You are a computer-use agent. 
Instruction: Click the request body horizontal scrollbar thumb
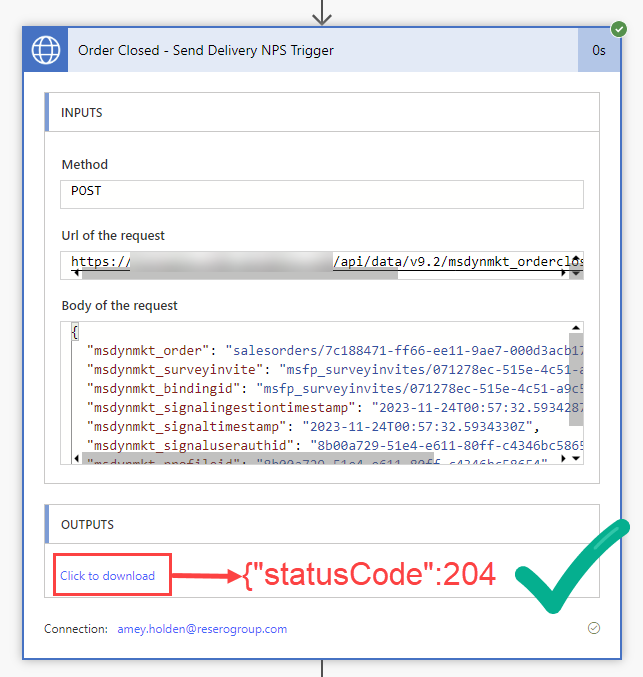pos(258,459)
